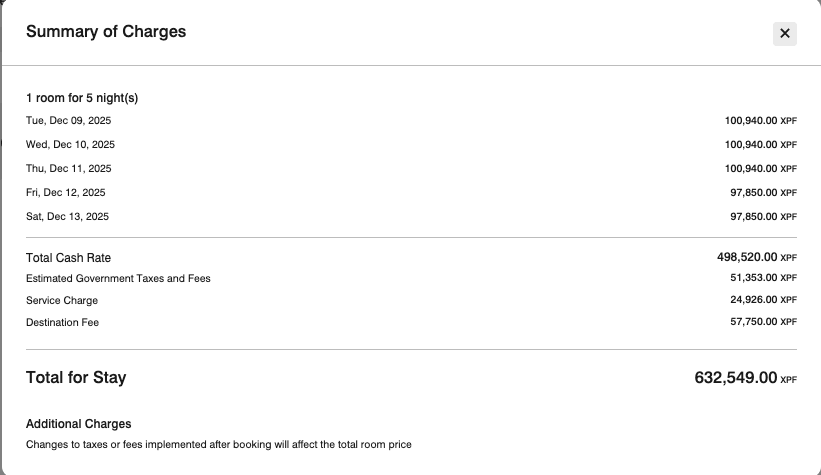Click the 632,549.00 XPF grand total

click(x=745, y=378)
